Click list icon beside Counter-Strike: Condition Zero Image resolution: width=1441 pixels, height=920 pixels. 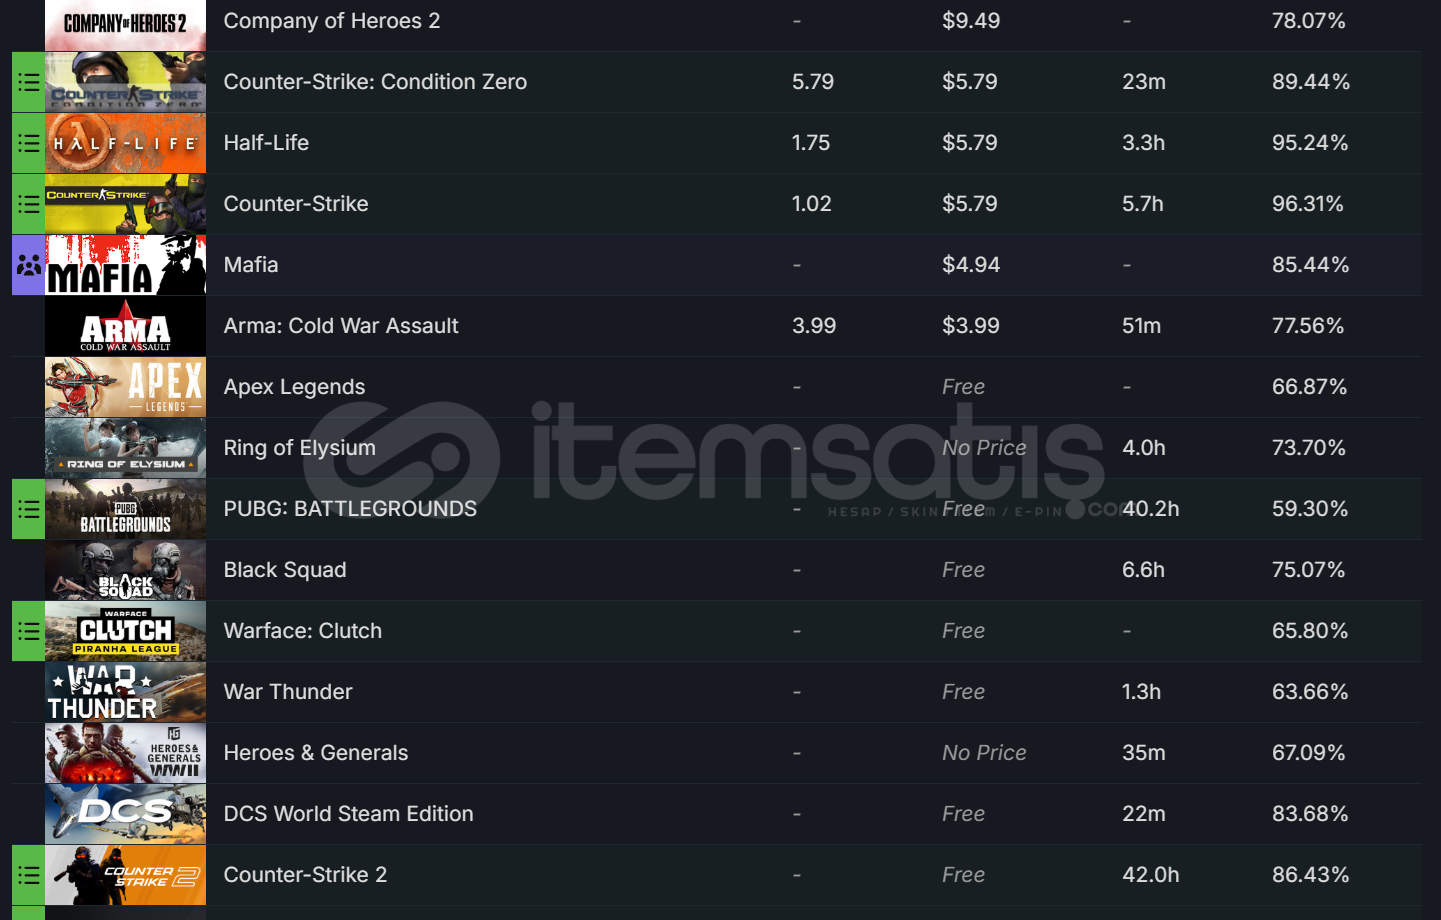tap(28, 82)
